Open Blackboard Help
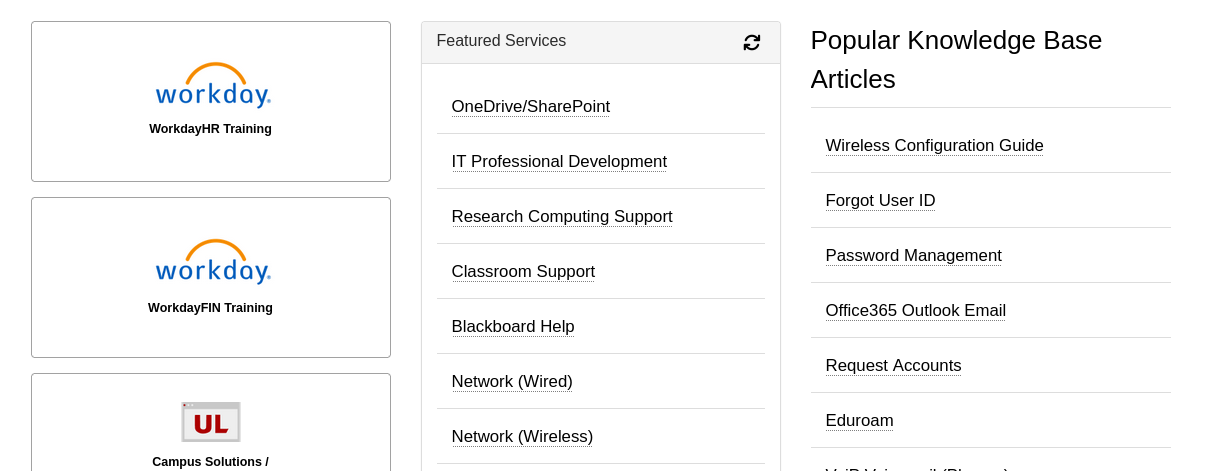 [x=513, y=327]
